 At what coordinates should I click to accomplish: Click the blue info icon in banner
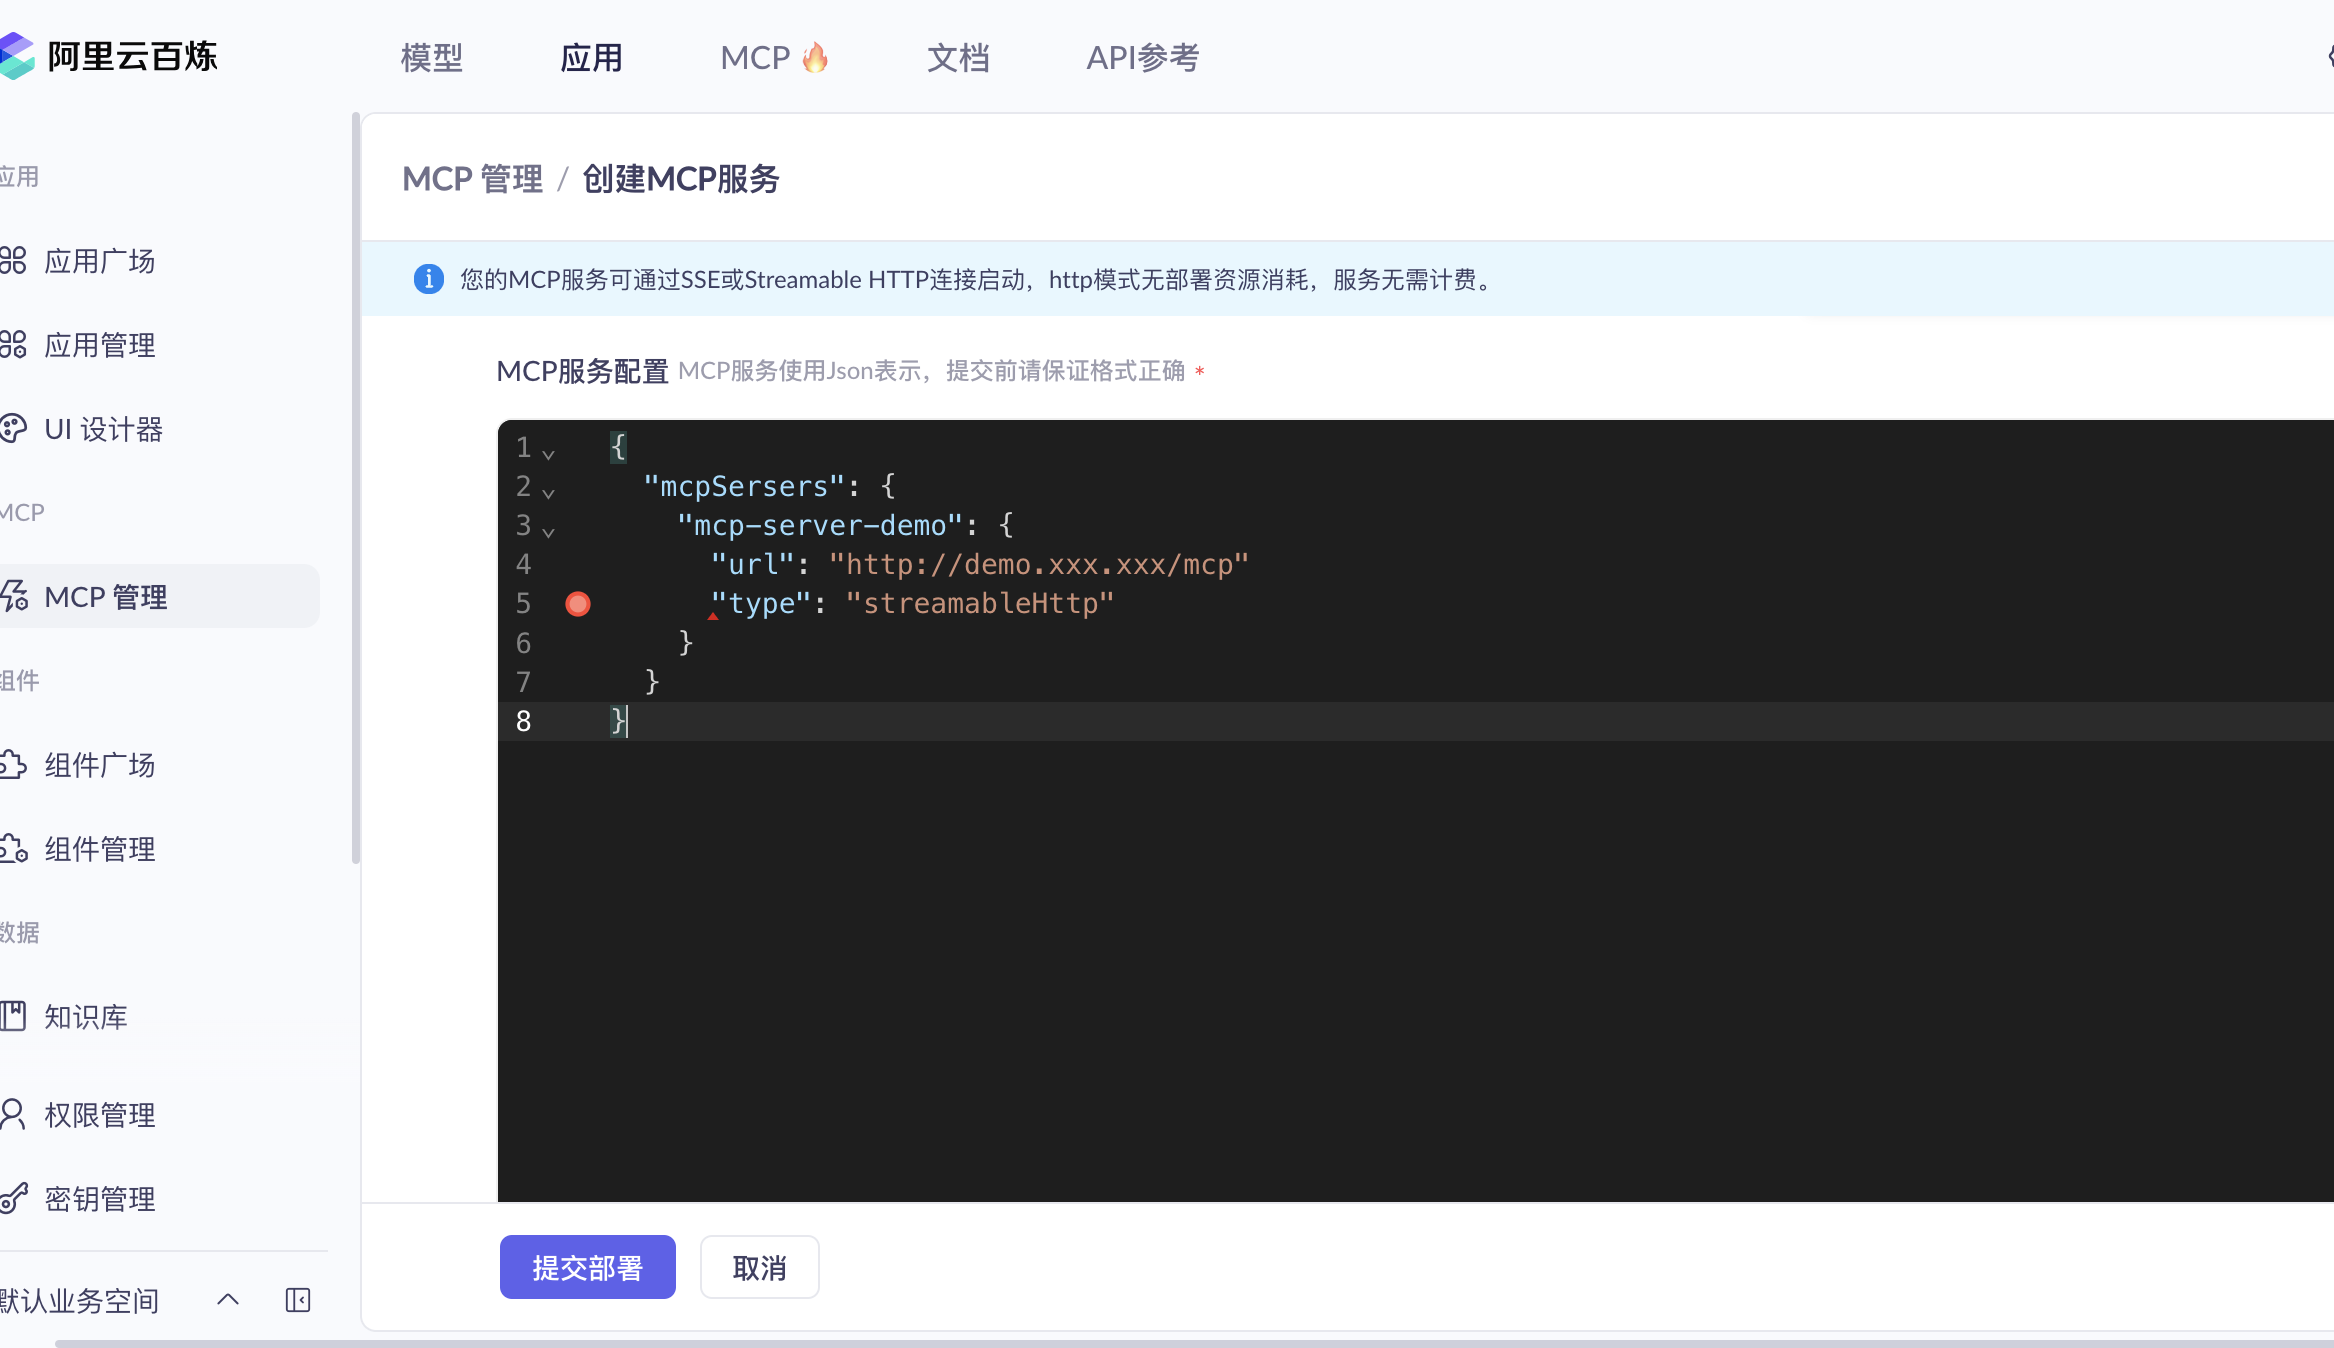429,279
